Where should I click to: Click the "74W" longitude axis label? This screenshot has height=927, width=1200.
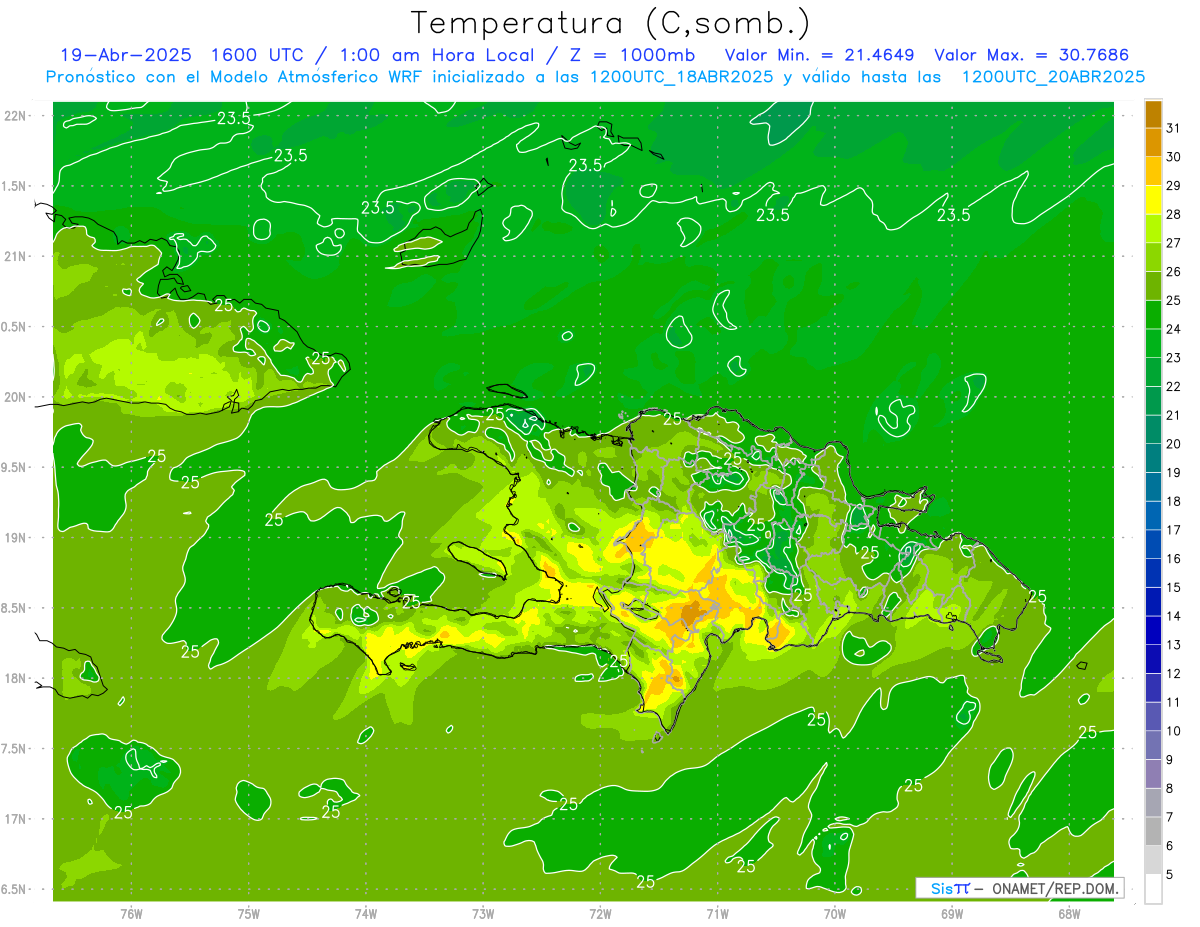366,915
